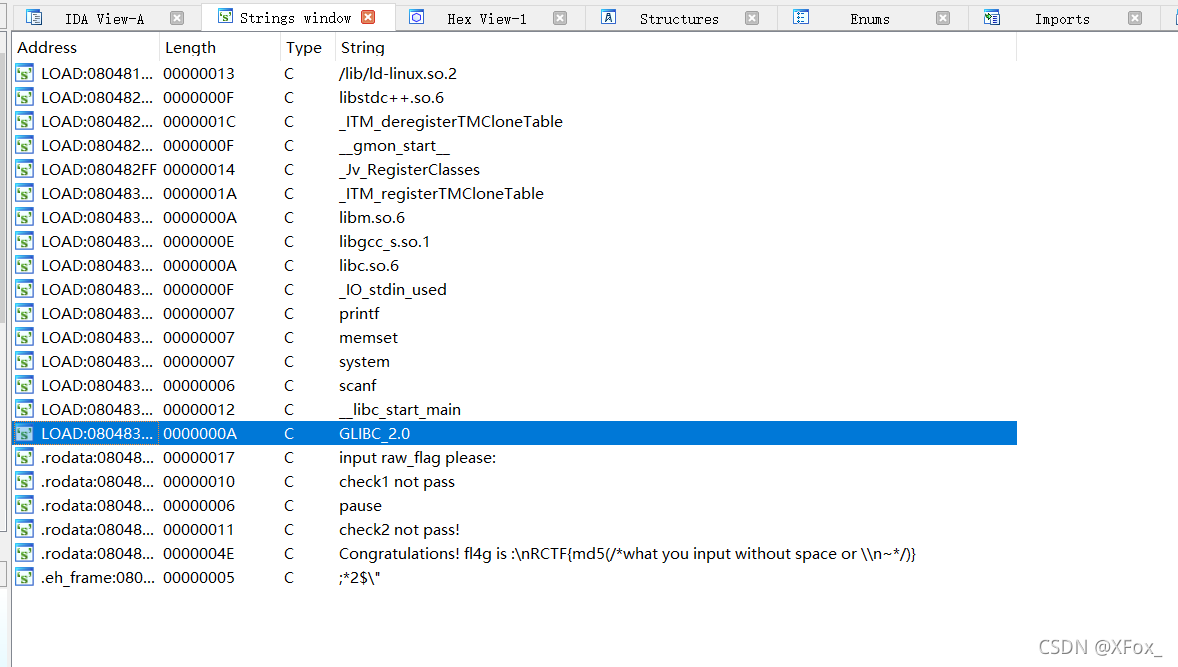Click string icon of _ITM_registerTMCloneTable row
This screenshot has height=667, width=1178.
(x=25, y=194)
